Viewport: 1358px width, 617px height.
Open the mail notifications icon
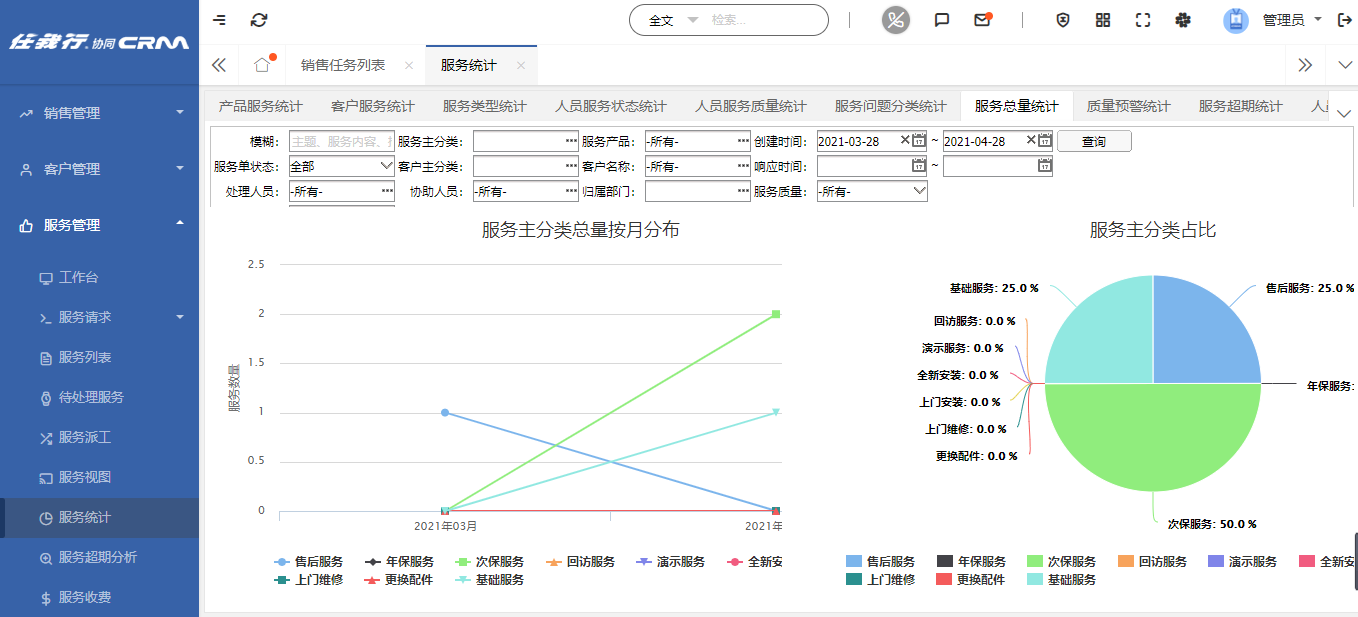pyautogui.click(x=983, y=18)
